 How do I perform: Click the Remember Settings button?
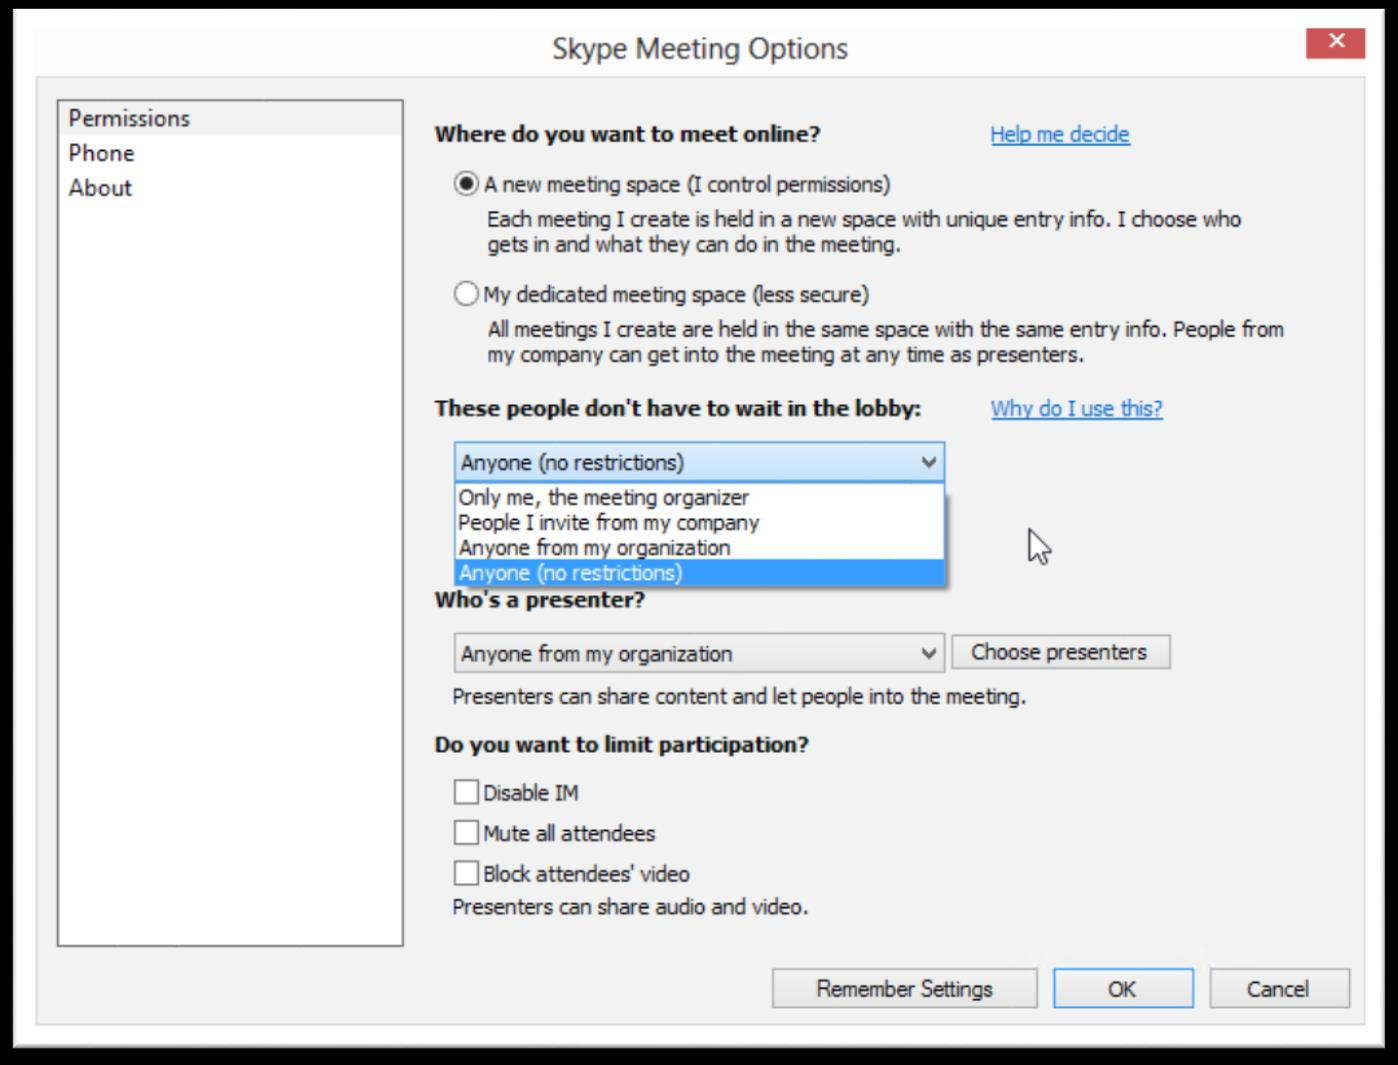tap(904, 989)
